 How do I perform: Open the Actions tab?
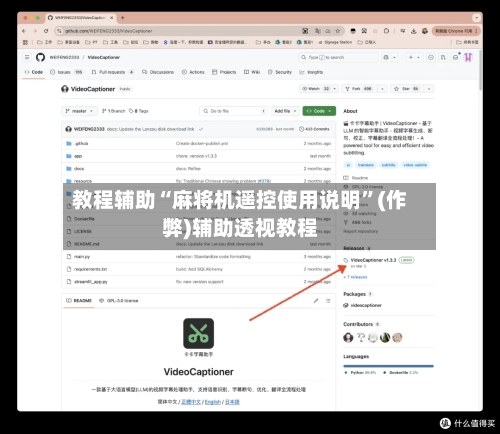coord(193,72)
